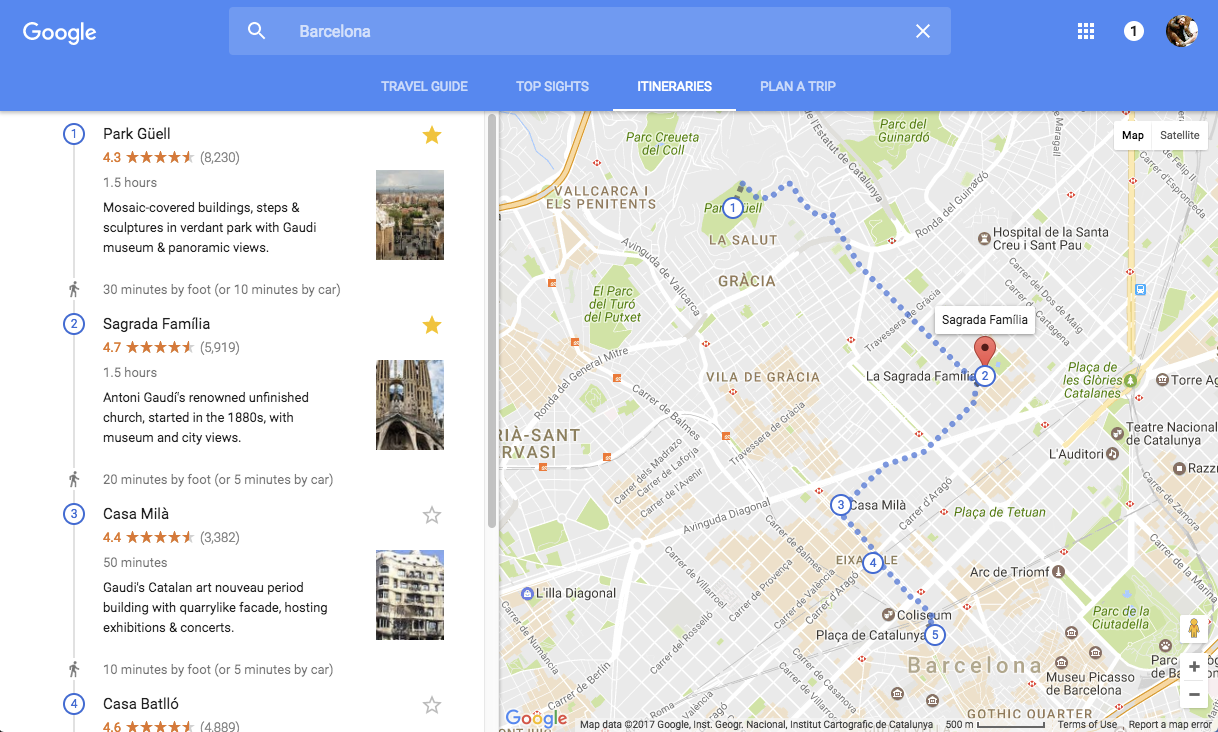Click the step 4 circle in the list
The image size is (1218, 732).
pos(74,704)
